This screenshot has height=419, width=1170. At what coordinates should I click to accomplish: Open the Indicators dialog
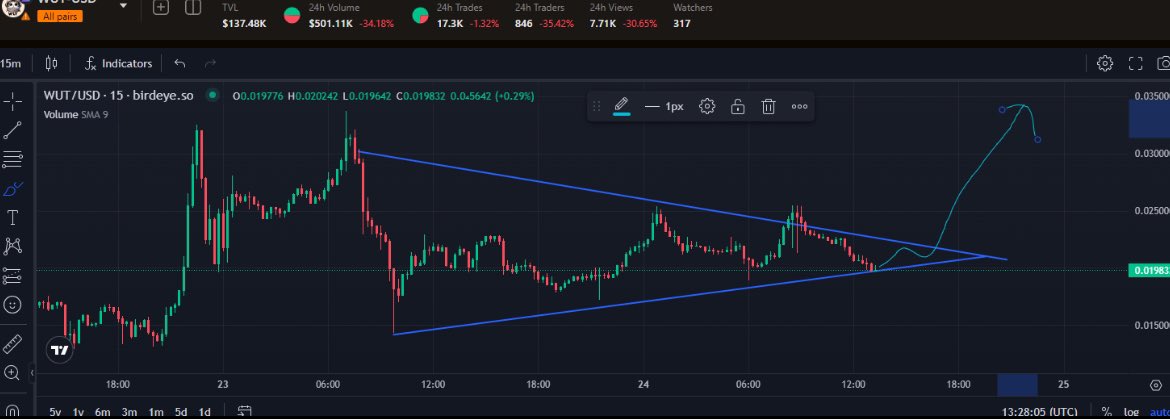coord(118,63)
